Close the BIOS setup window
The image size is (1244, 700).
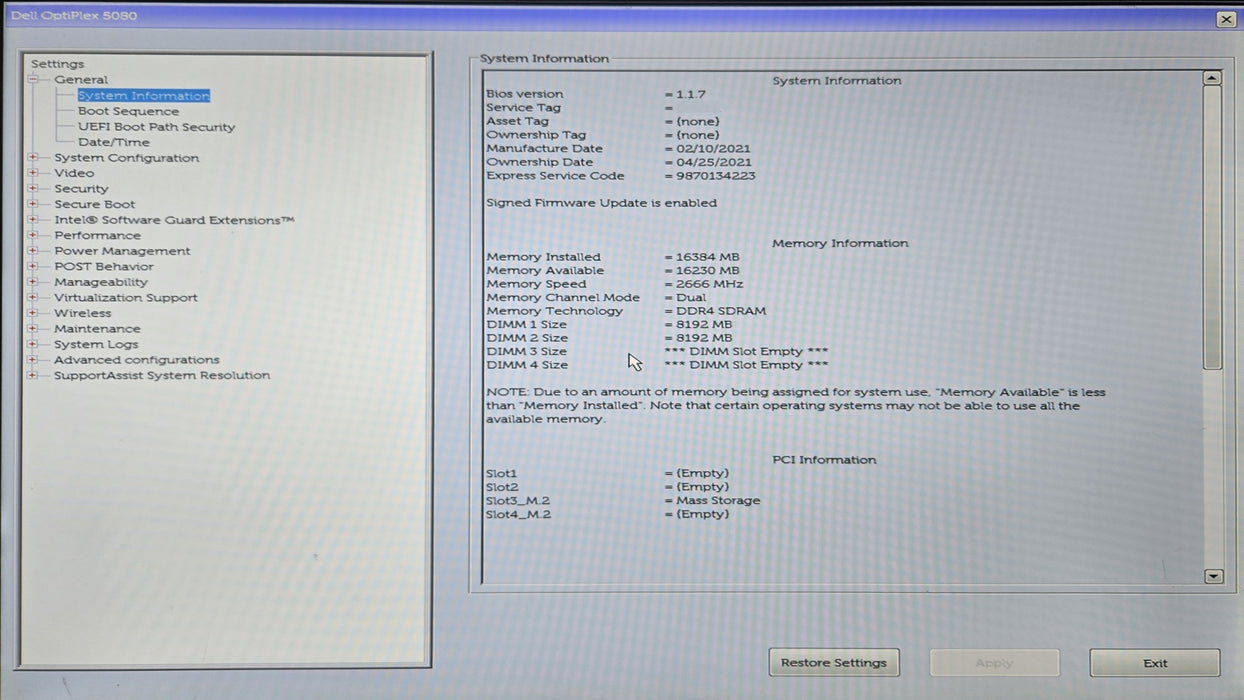click(1226, 19)
